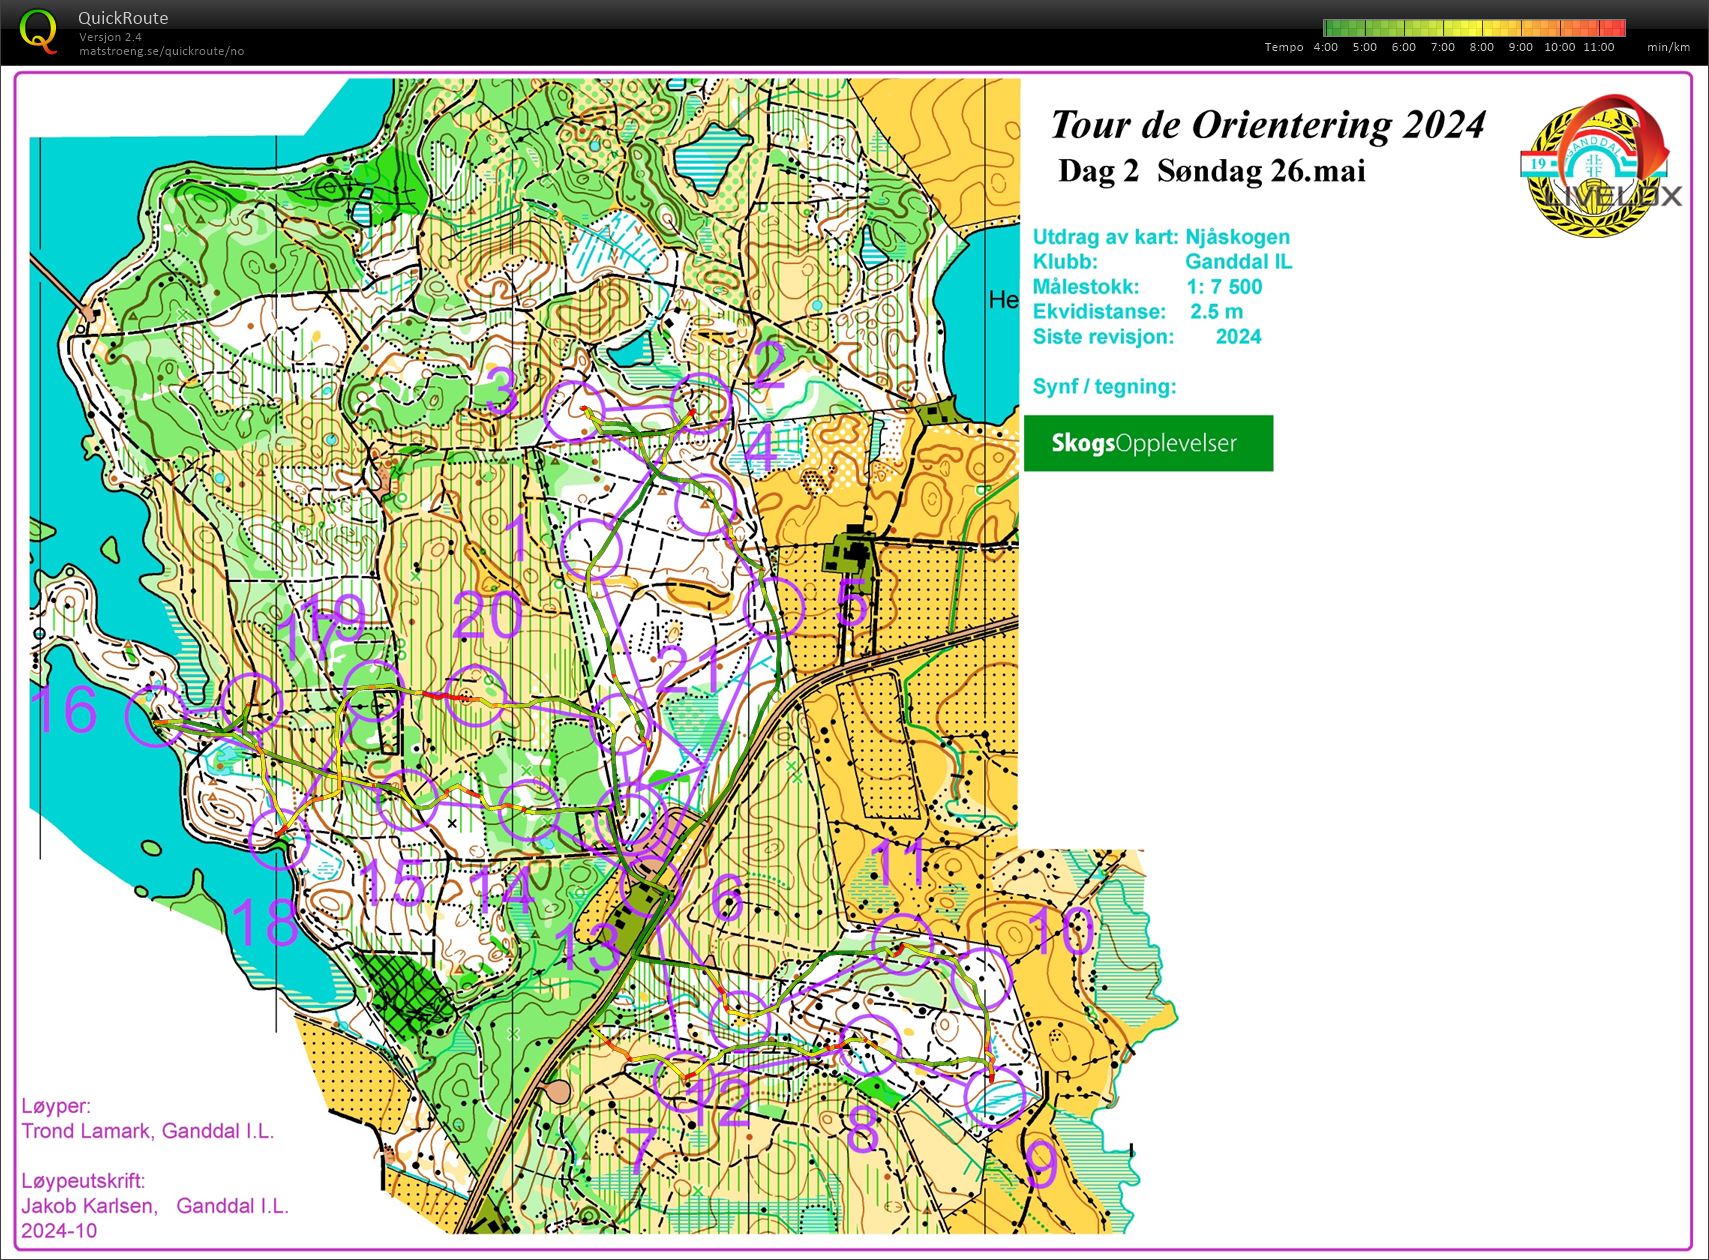Click the Siste revisjon 2024 entry
Viewport: 1709px width, 1260px height.
(1147, 337)
